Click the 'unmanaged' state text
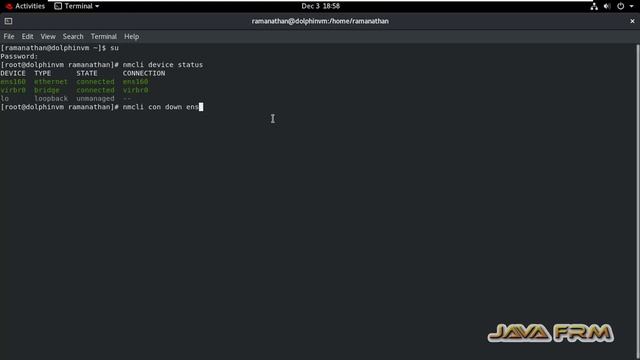Viewport: 640px width, 360px height. pos(95,99)
